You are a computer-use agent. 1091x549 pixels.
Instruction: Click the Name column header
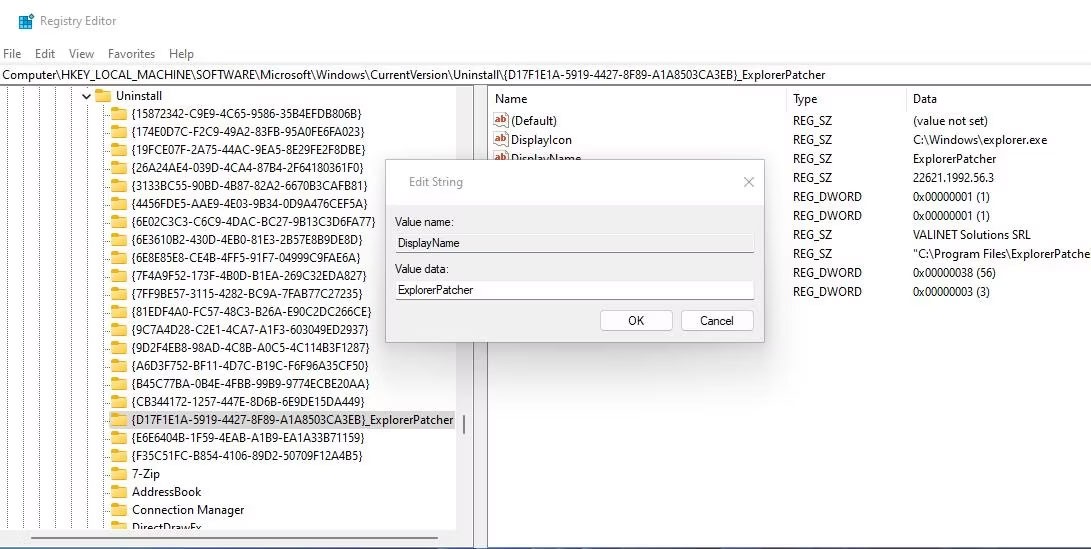(511, 99)
